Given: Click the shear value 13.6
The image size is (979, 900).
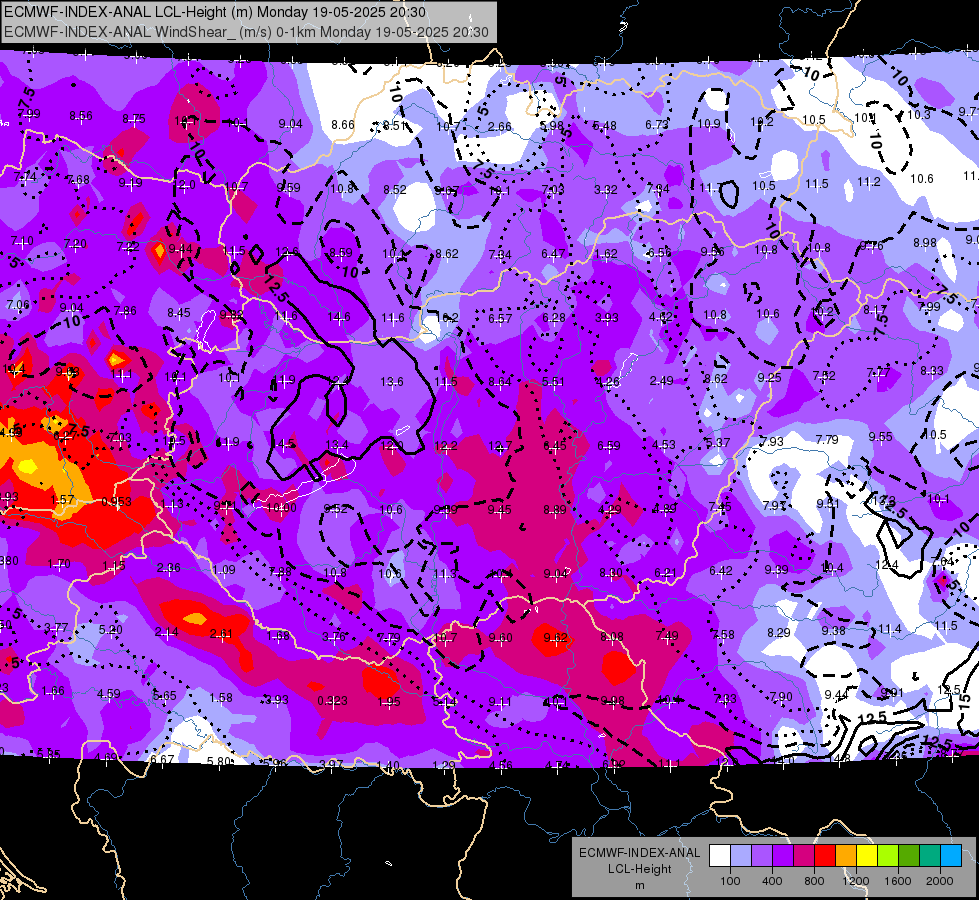Looking at the screenshot, I should pos(391,381).
